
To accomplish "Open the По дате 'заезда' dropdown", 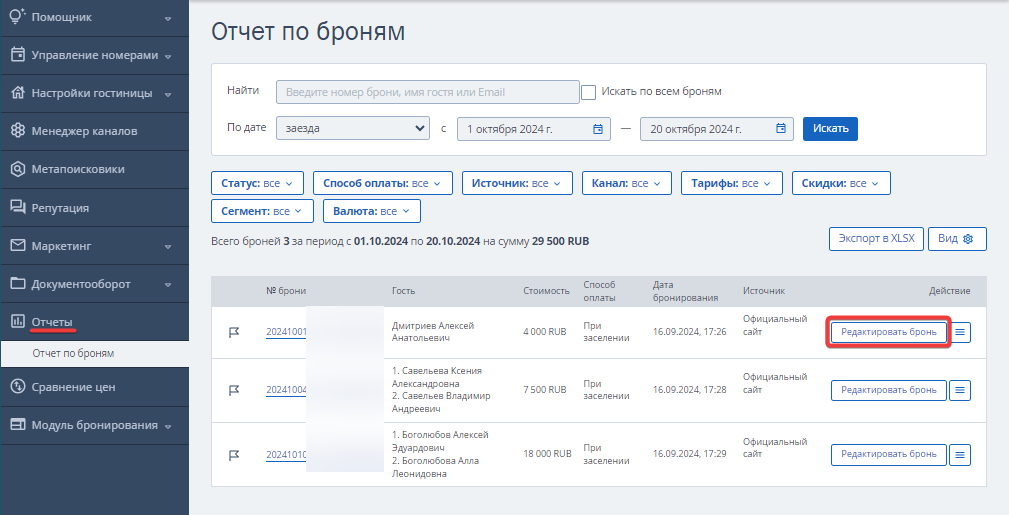I will pos(353,128).
